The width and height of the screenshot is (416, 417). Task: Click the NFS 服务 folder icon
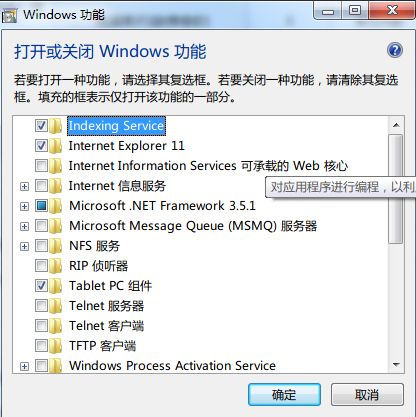[56, 246]
